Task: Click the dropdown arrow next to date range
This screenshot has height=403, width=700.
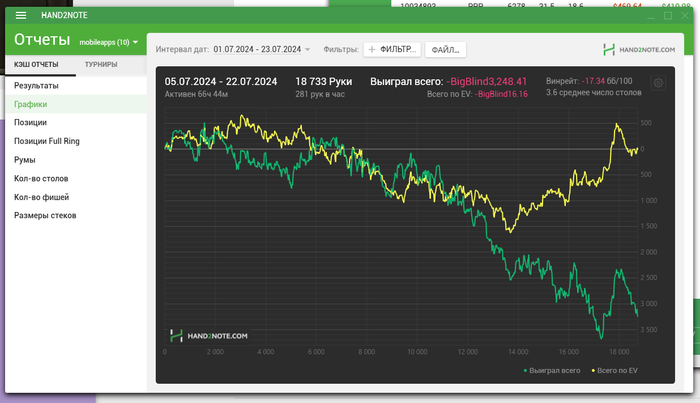Action: tap(307, 50)
